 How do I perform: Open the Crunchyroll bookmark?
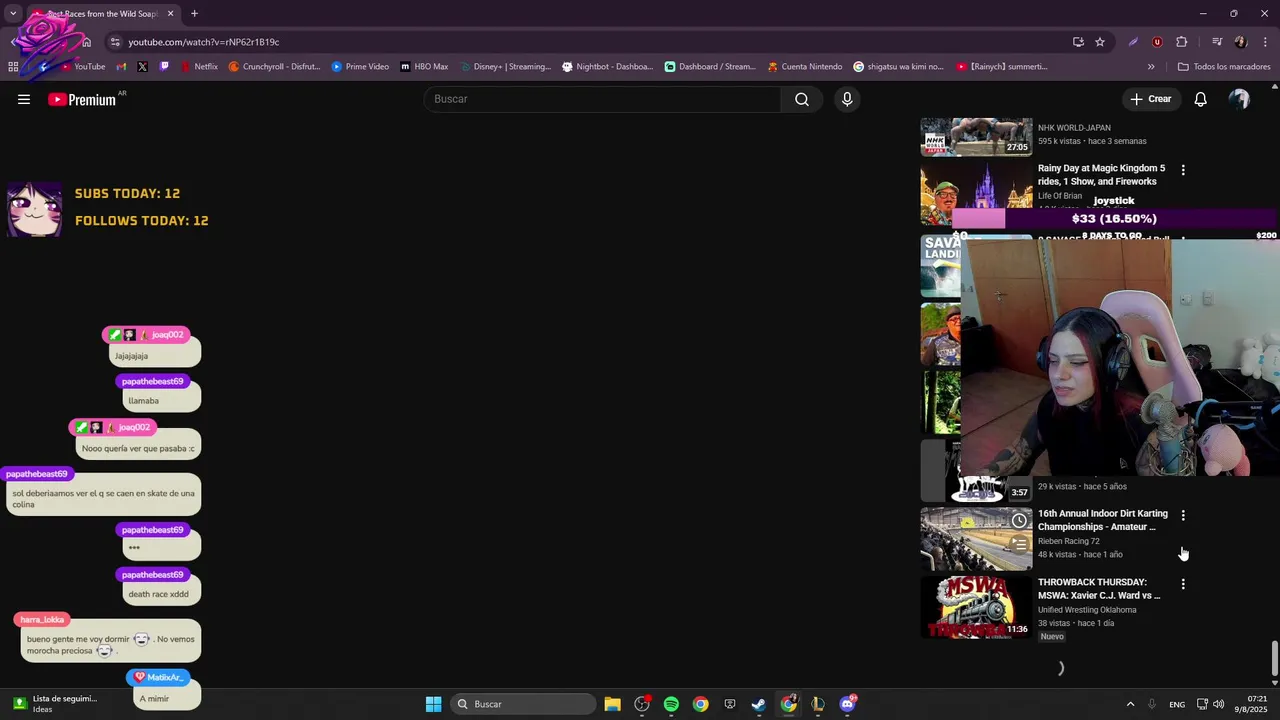[274, 67]
